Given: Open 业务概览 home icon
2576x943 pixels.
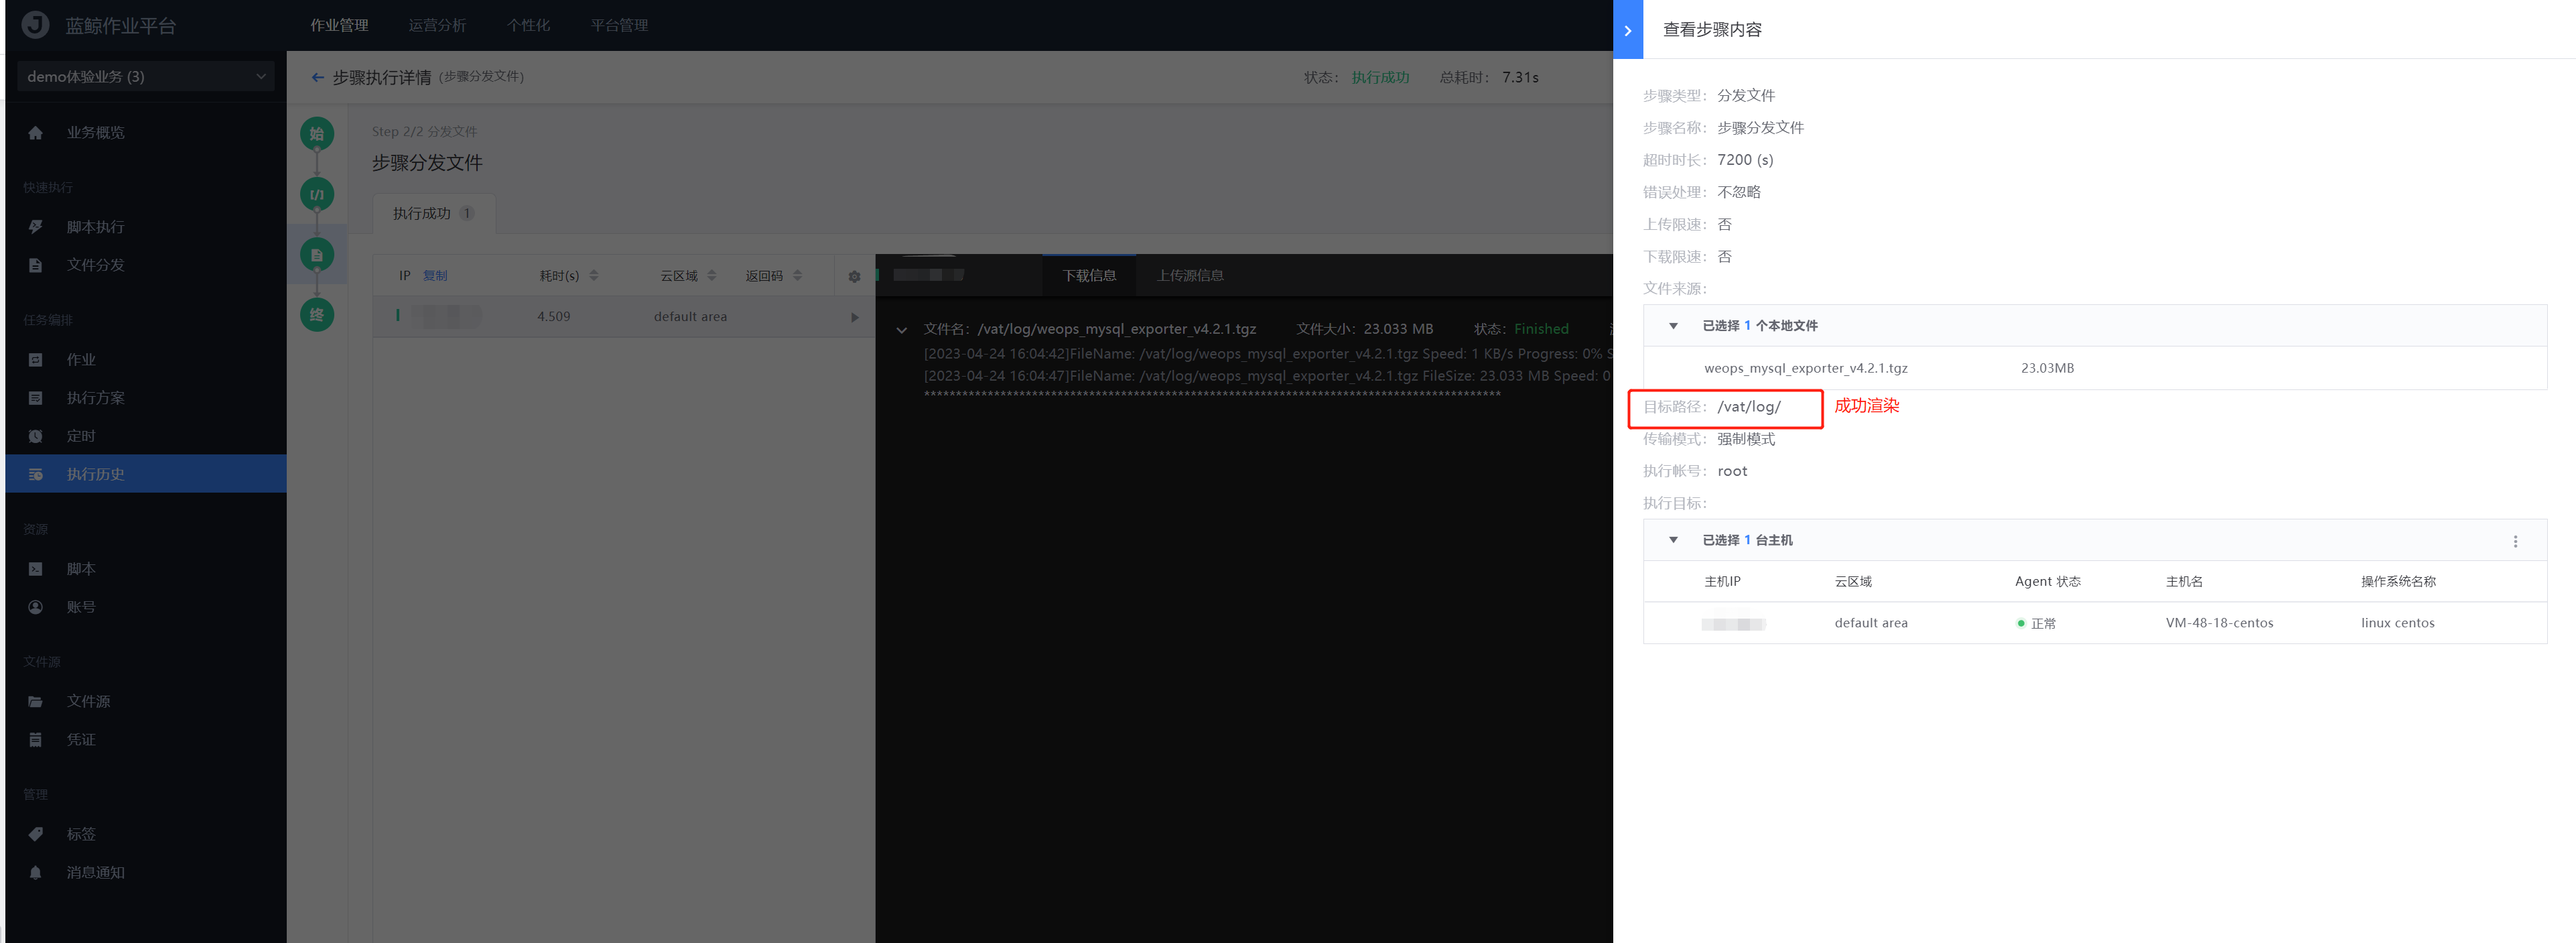Looking at the screenshot, I should tap(35, 133).
